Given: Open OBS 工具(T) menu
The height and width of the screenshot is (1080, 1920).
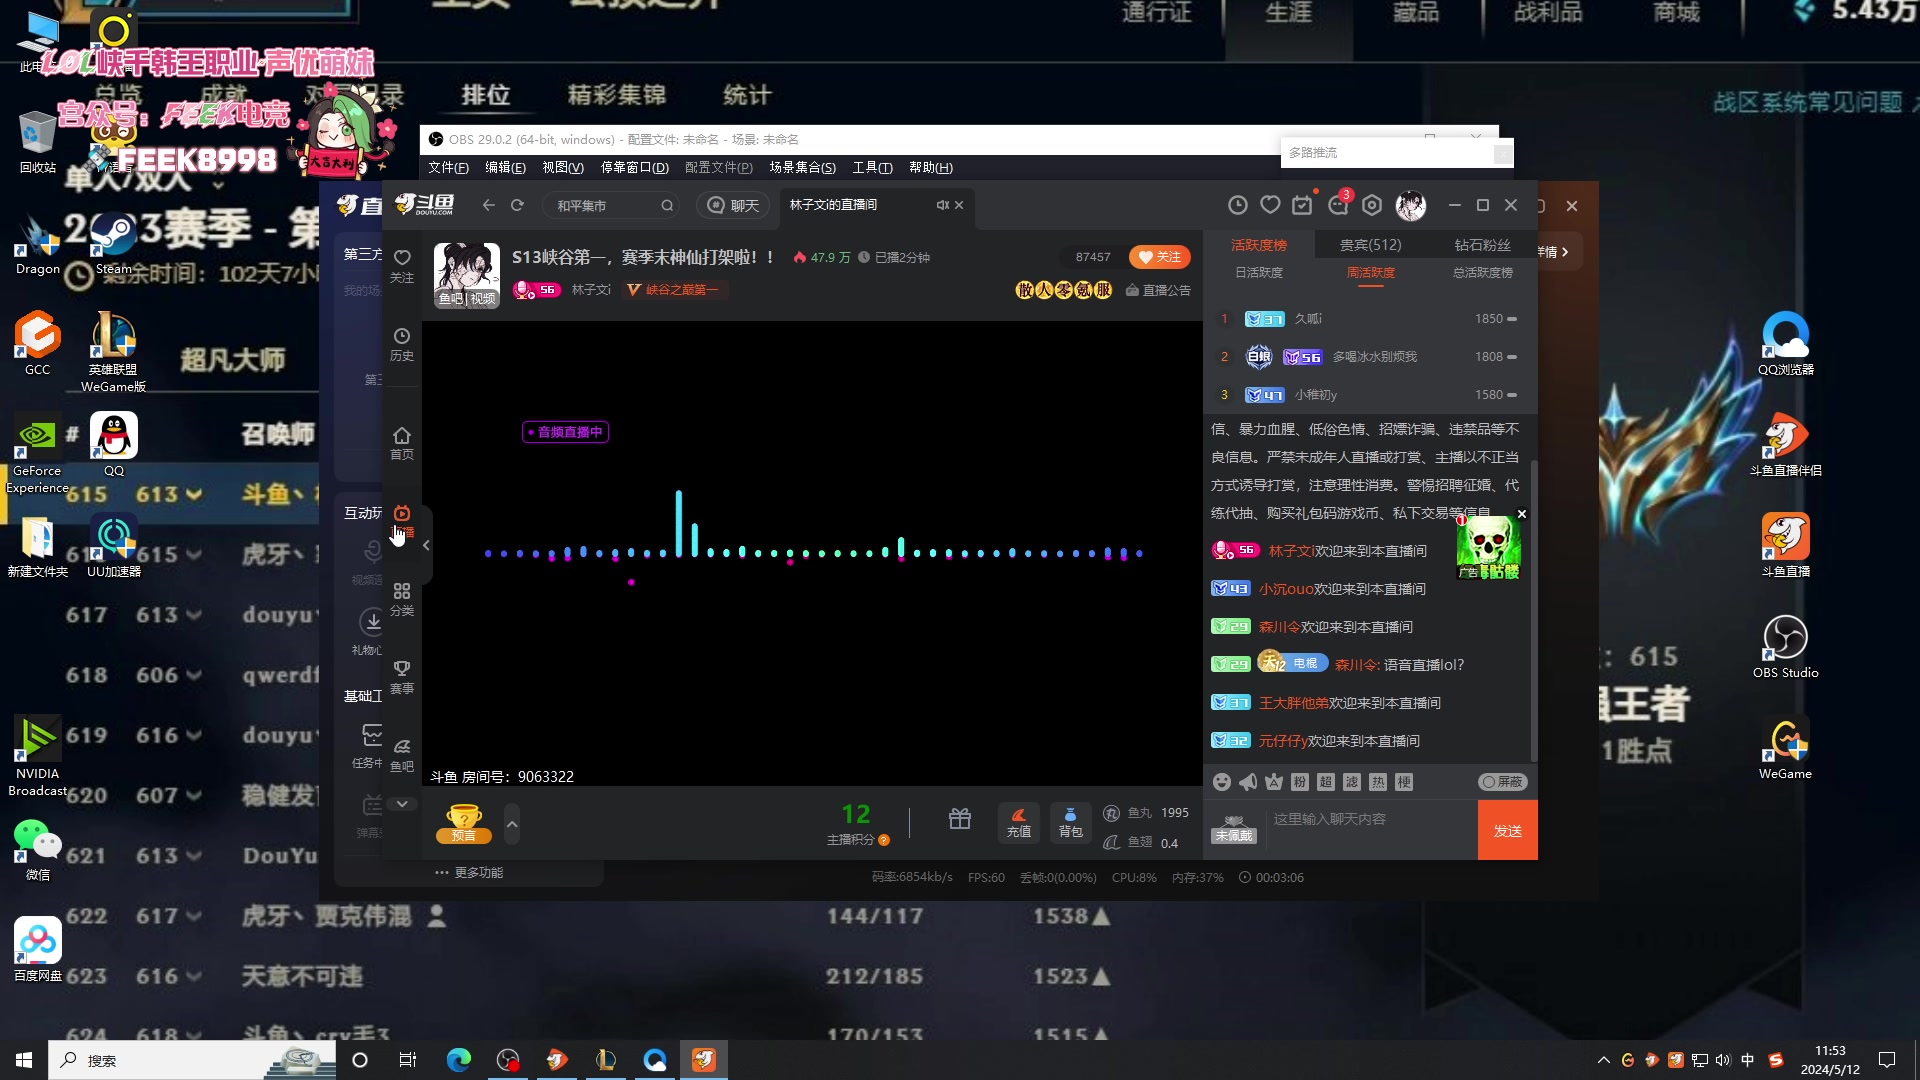Looking at the screenshot, I should point(872,167).
